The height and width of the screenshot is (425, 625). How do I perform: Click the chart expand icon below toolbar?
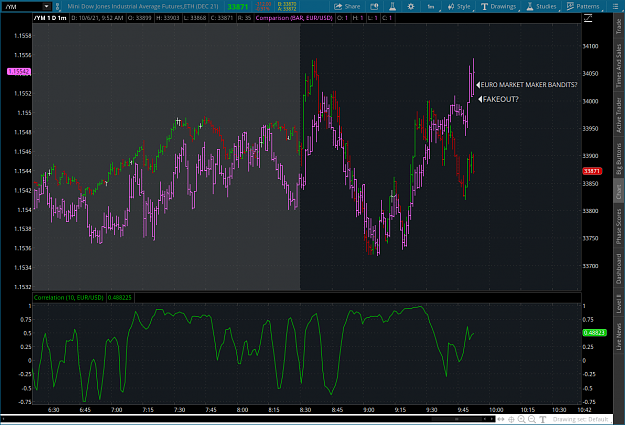[x=588, y=18]
